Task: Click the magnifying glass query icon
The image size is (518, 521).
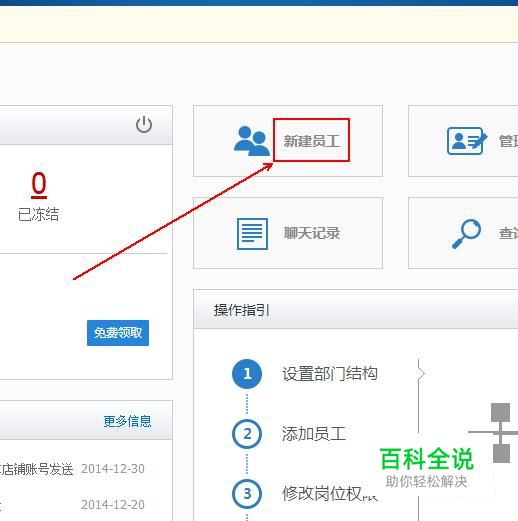Action: 466,233
